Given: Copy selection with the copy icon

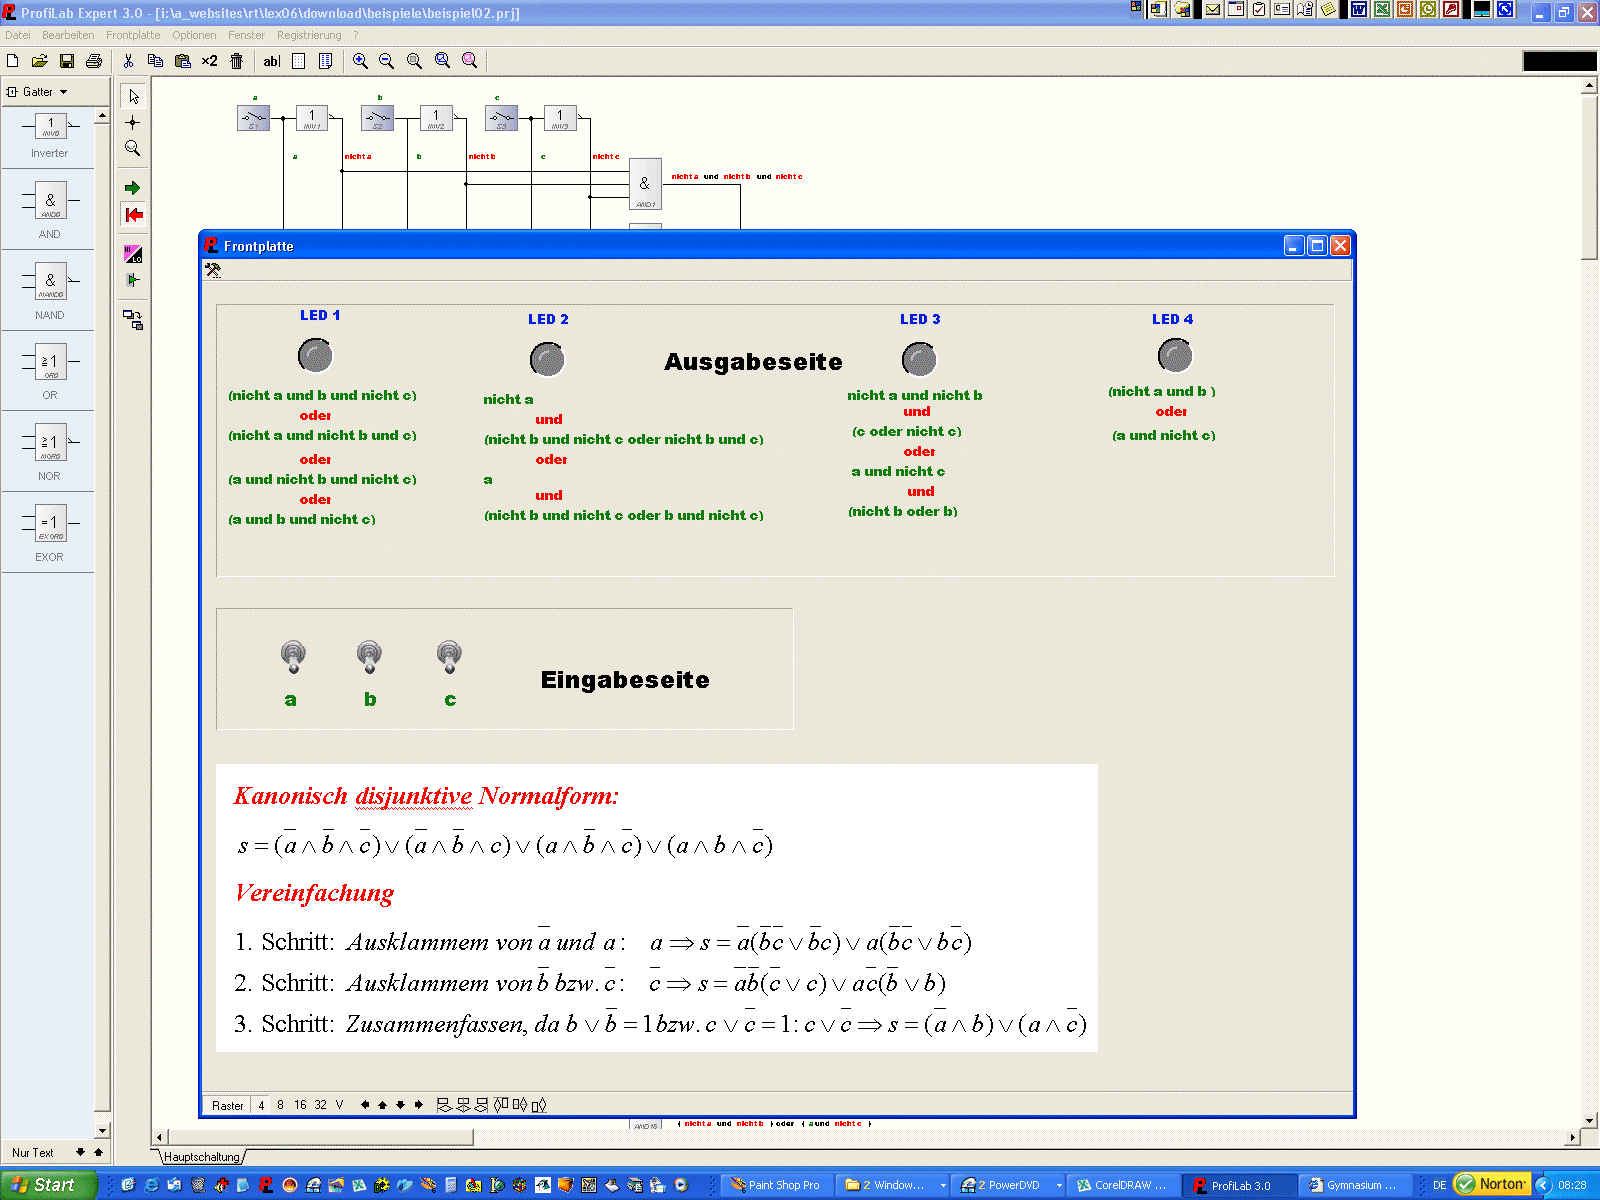Looking at the screenshot, I should click(155, 61).
